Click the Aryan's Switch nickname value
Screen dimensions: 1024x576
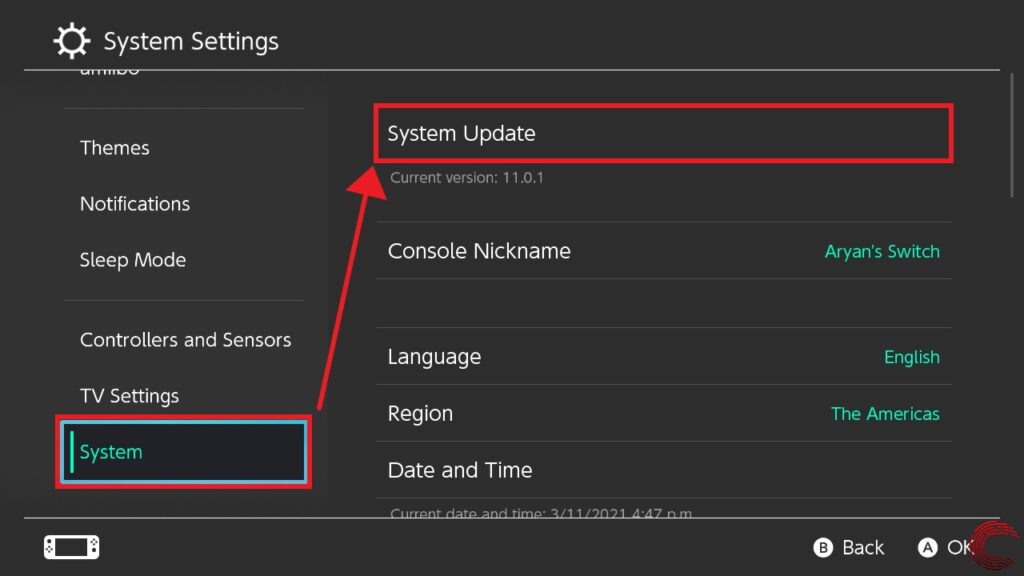[881, 252]
